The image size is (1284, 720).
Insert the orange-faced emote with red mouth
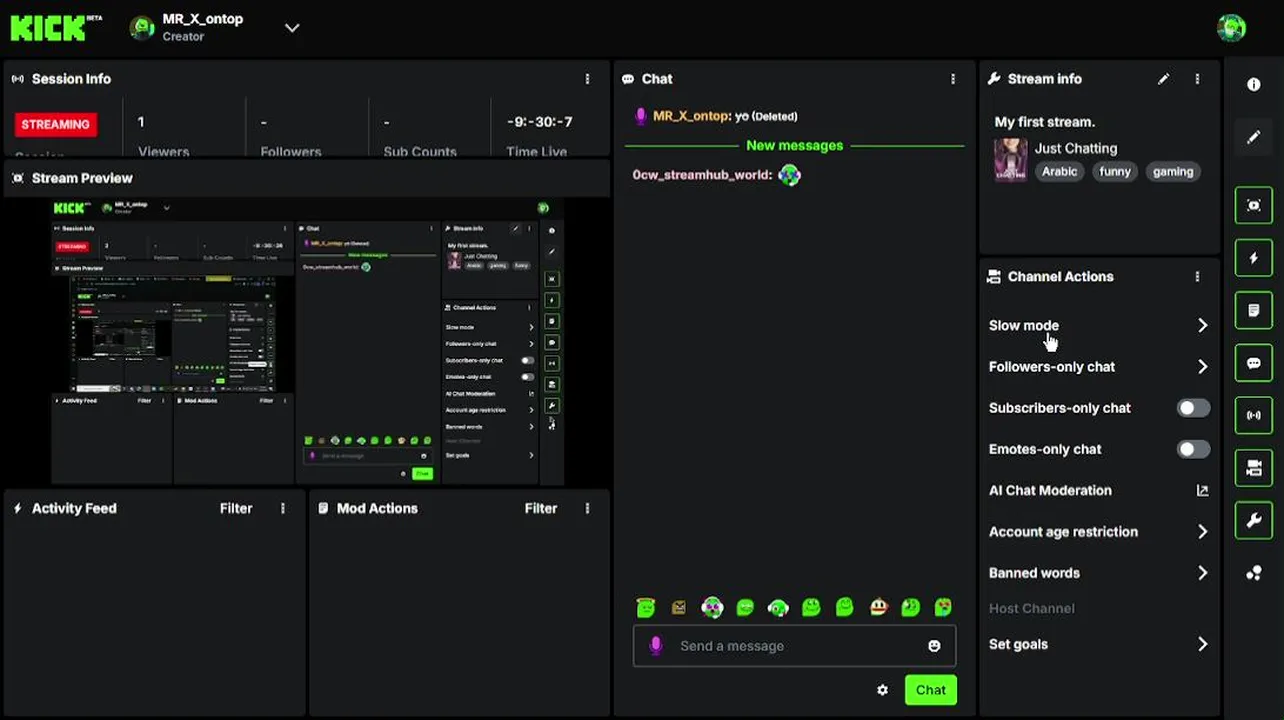878,607
